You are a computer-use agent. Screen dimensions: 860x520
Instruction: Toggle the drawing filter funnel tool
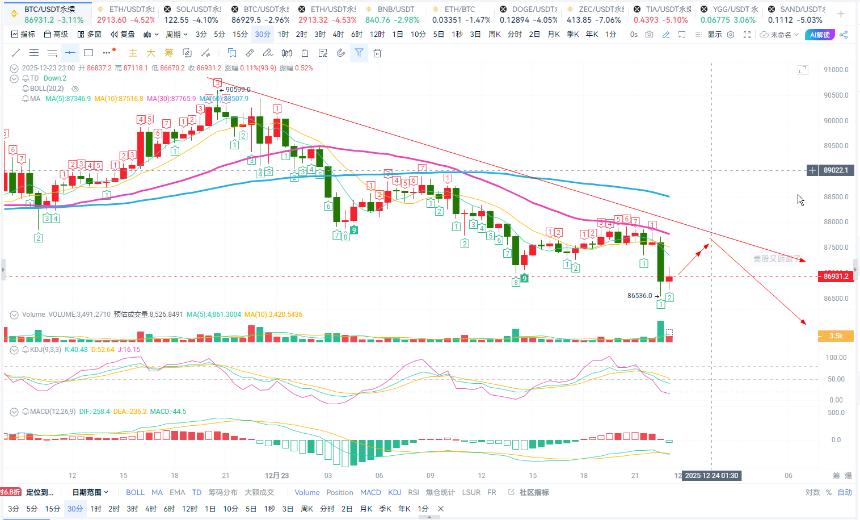[x=359, y=53]
